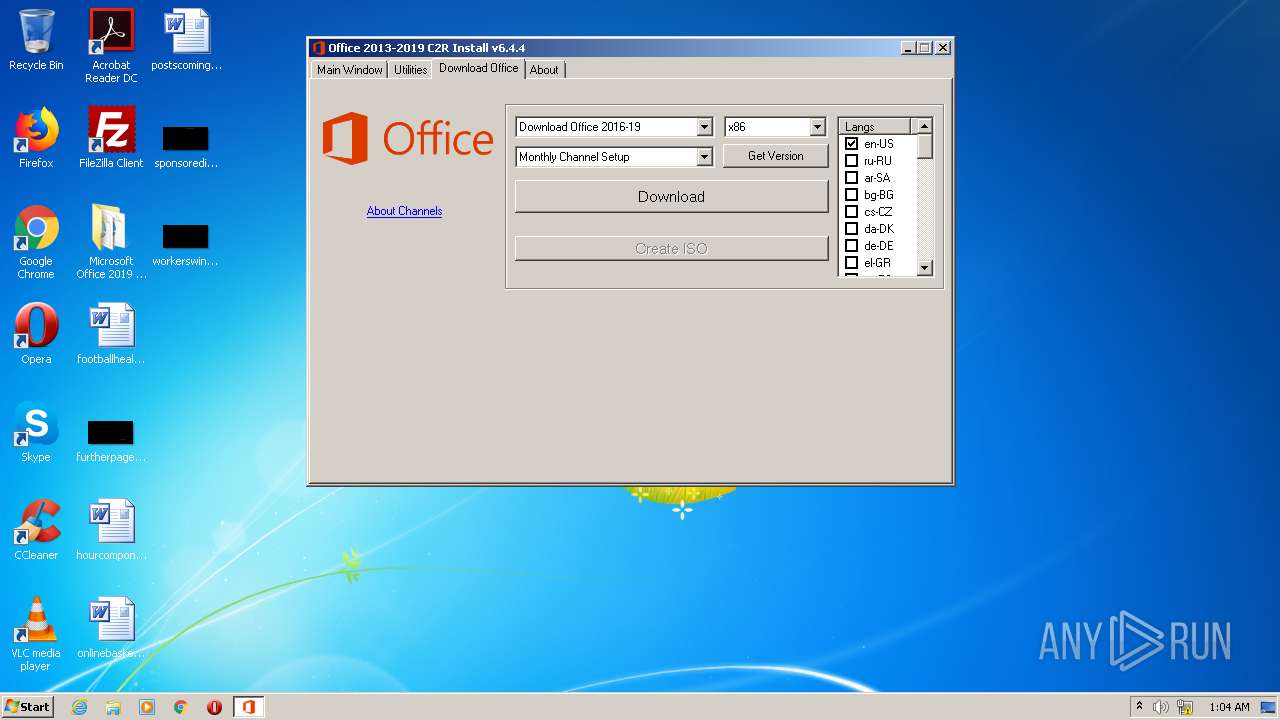1280x720 pixels.
Task: Open FileZilla Client shortcut
Action: click(111, 138)
